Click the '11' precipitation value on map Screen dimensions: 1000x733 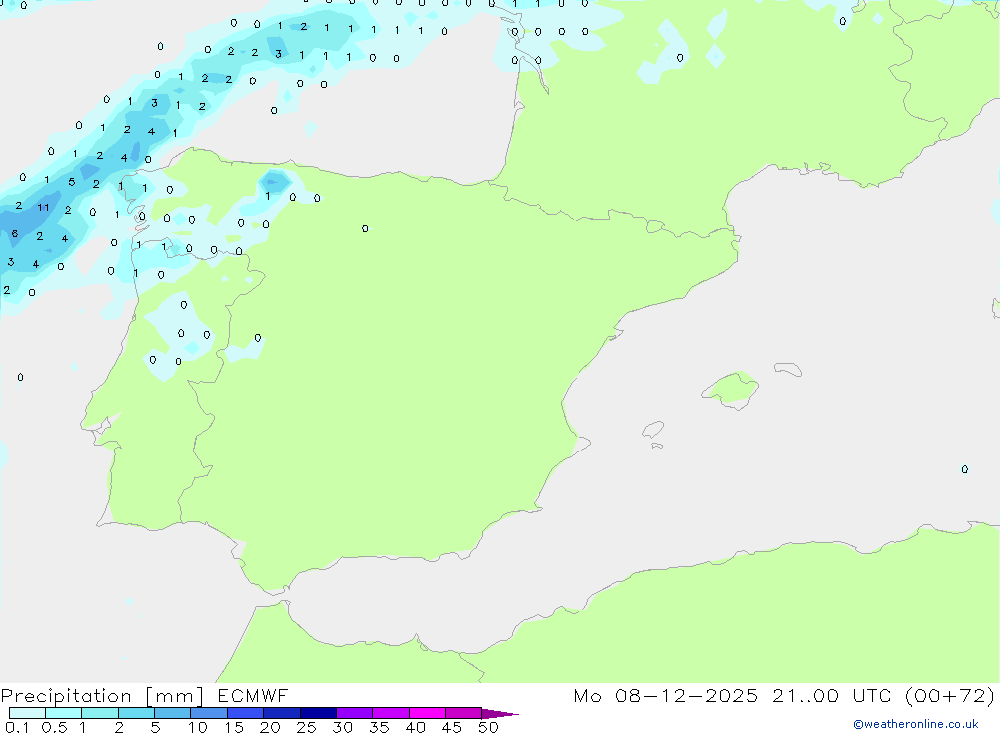(x=43, y=208)
